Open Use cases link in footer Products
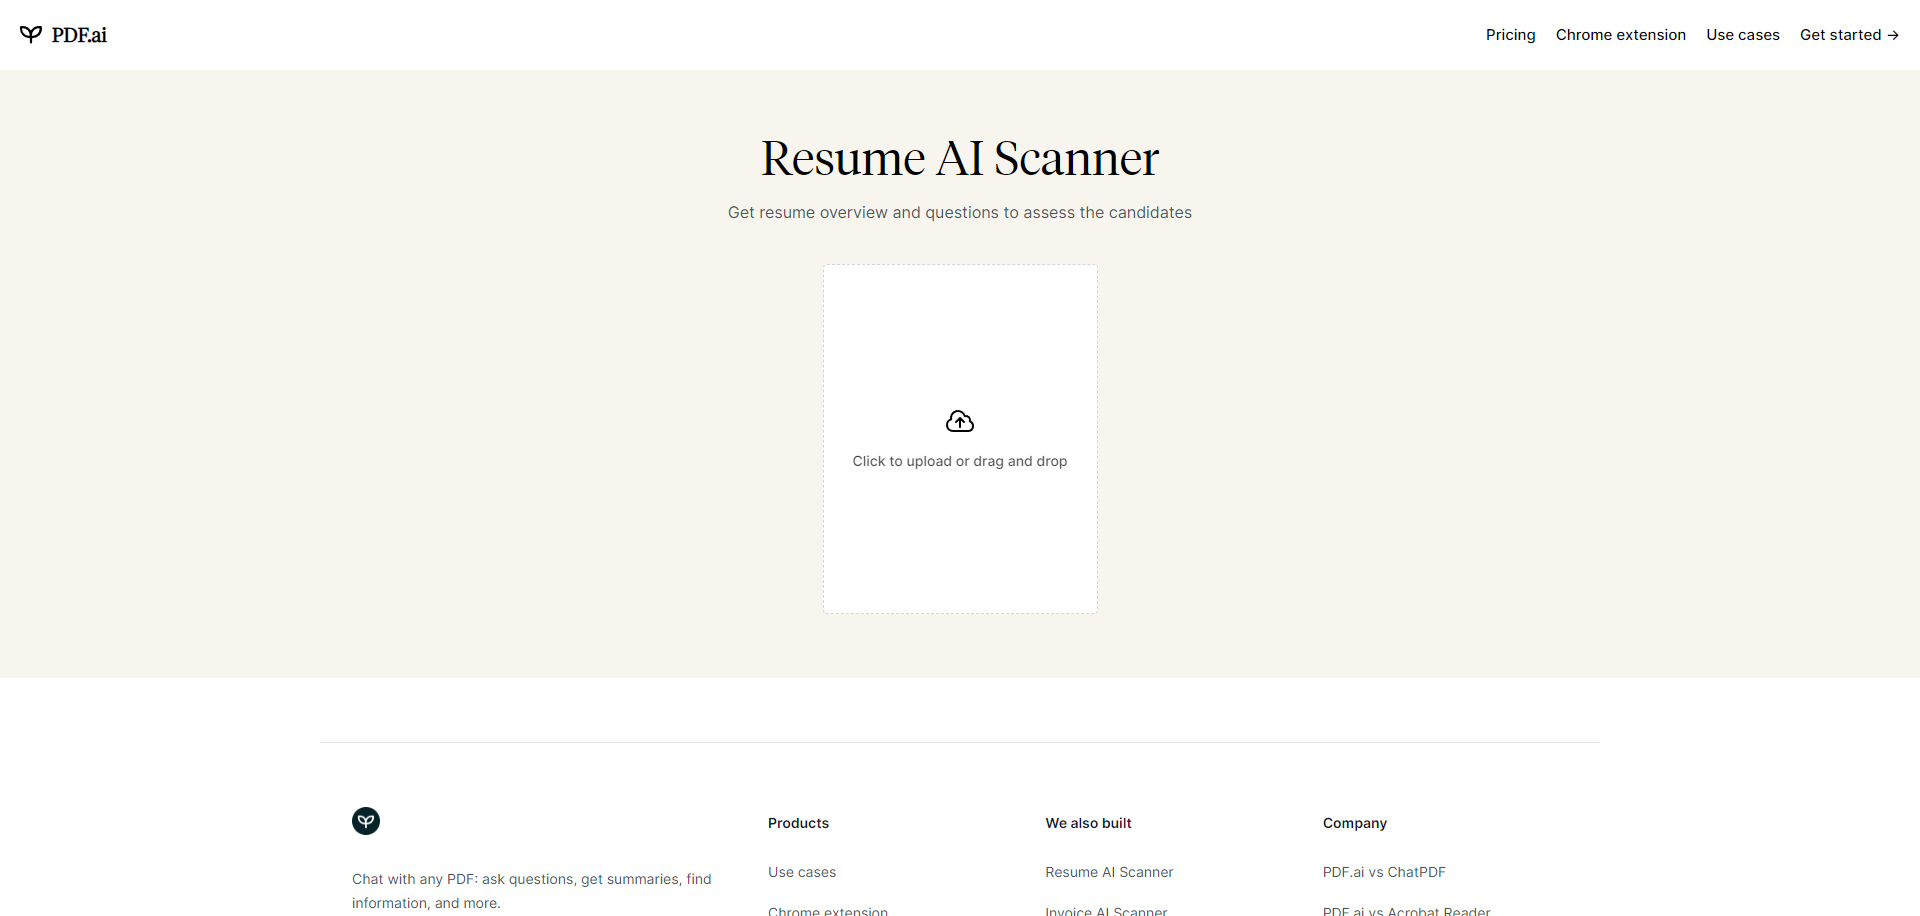Screen dimensions: 1920x916 tap(802, 872)
